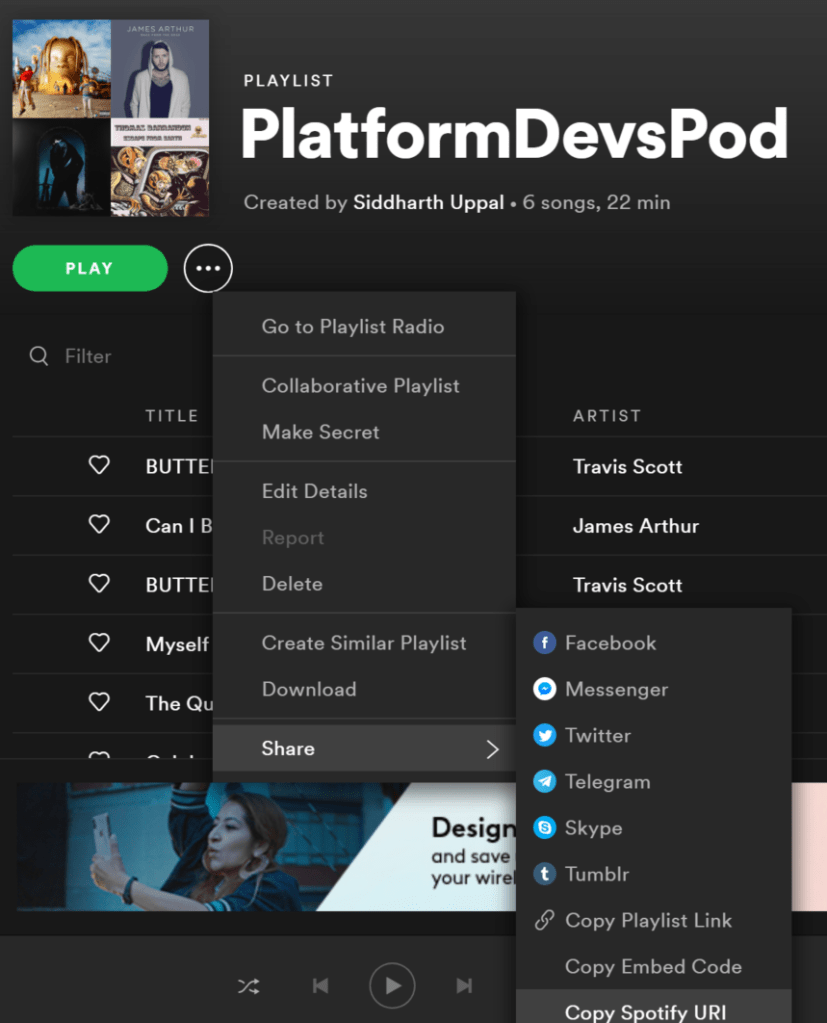Heart the Can I Be Him track
This screenshot has height=1023, width=827.
(x=99, y=524)
